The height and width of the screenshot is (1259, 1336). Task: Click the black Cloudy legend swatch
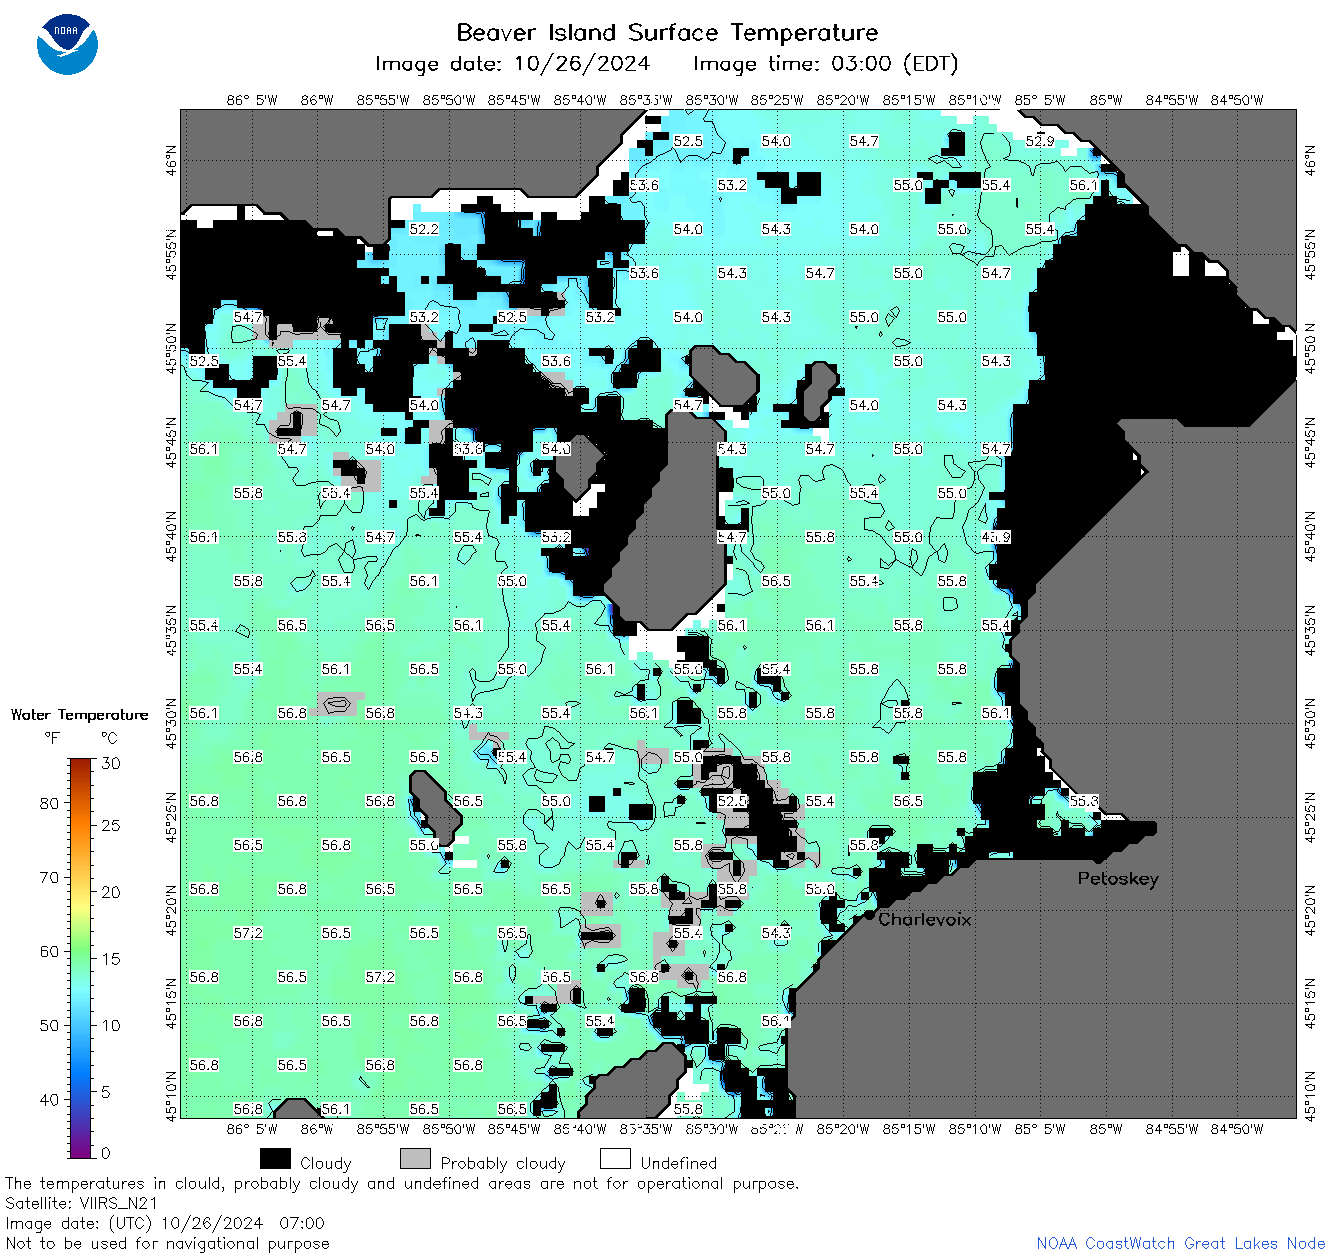[275, 1159]
